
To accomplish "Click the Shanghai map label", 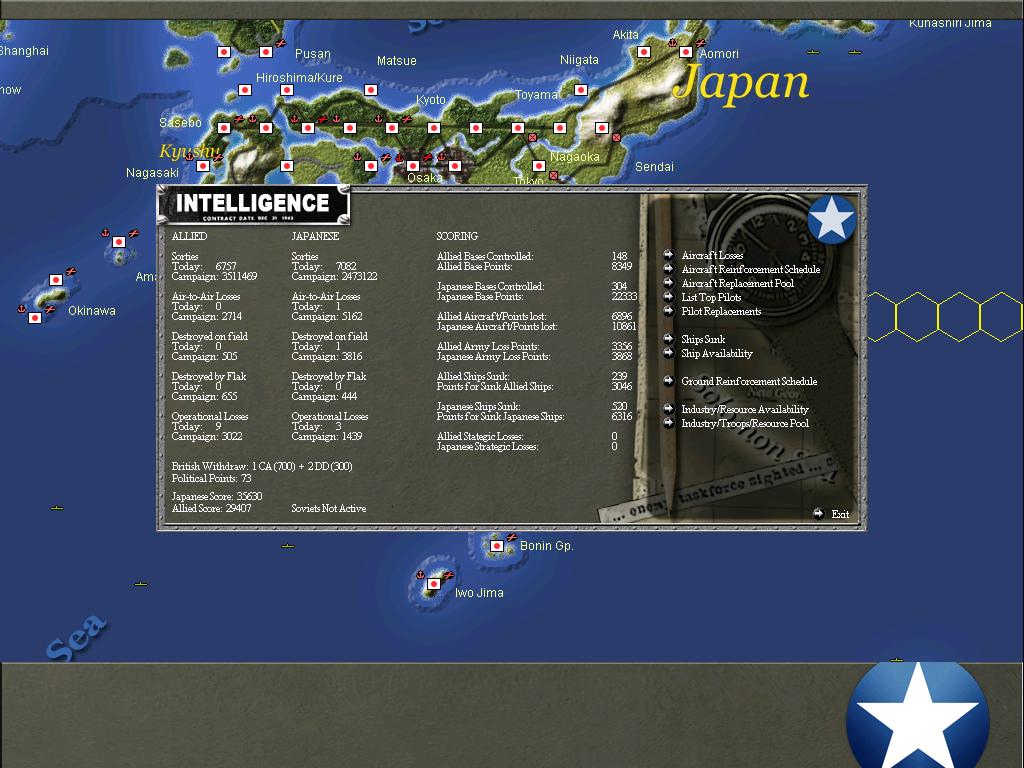I will pyautogui.click(x=24, y=50).
